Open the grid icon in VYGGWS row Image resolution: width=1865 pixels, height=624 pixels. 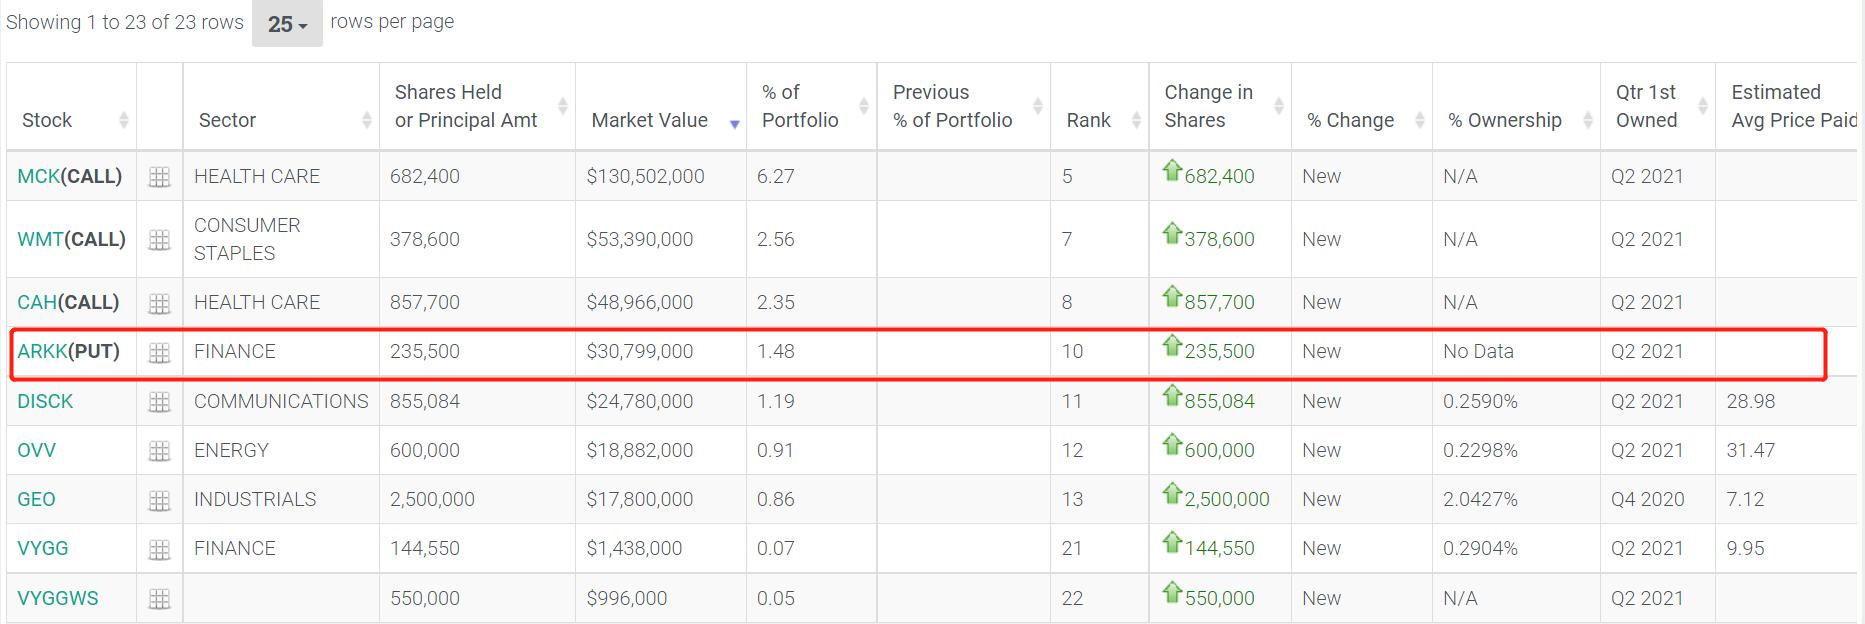(159, 599)
